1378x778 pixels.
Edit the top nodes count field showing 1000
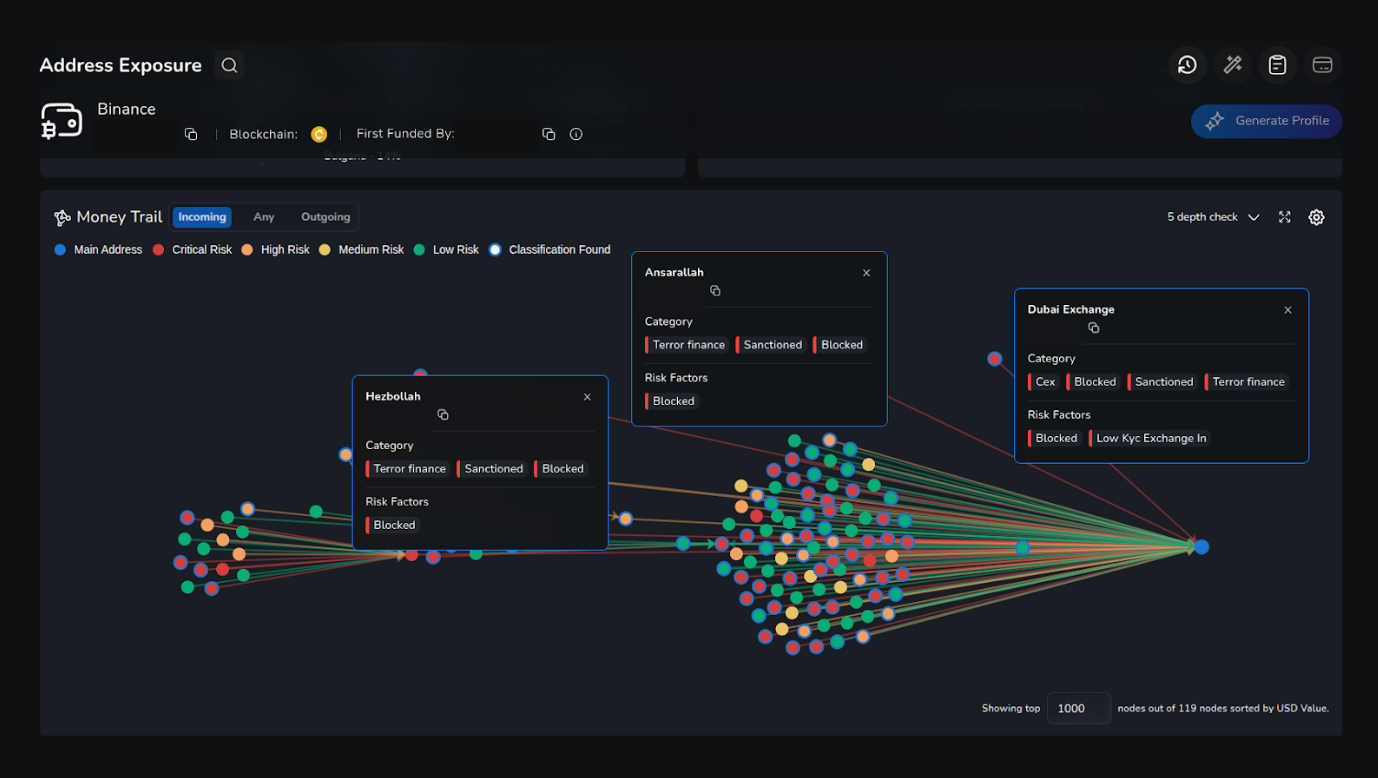(1078, 708)
